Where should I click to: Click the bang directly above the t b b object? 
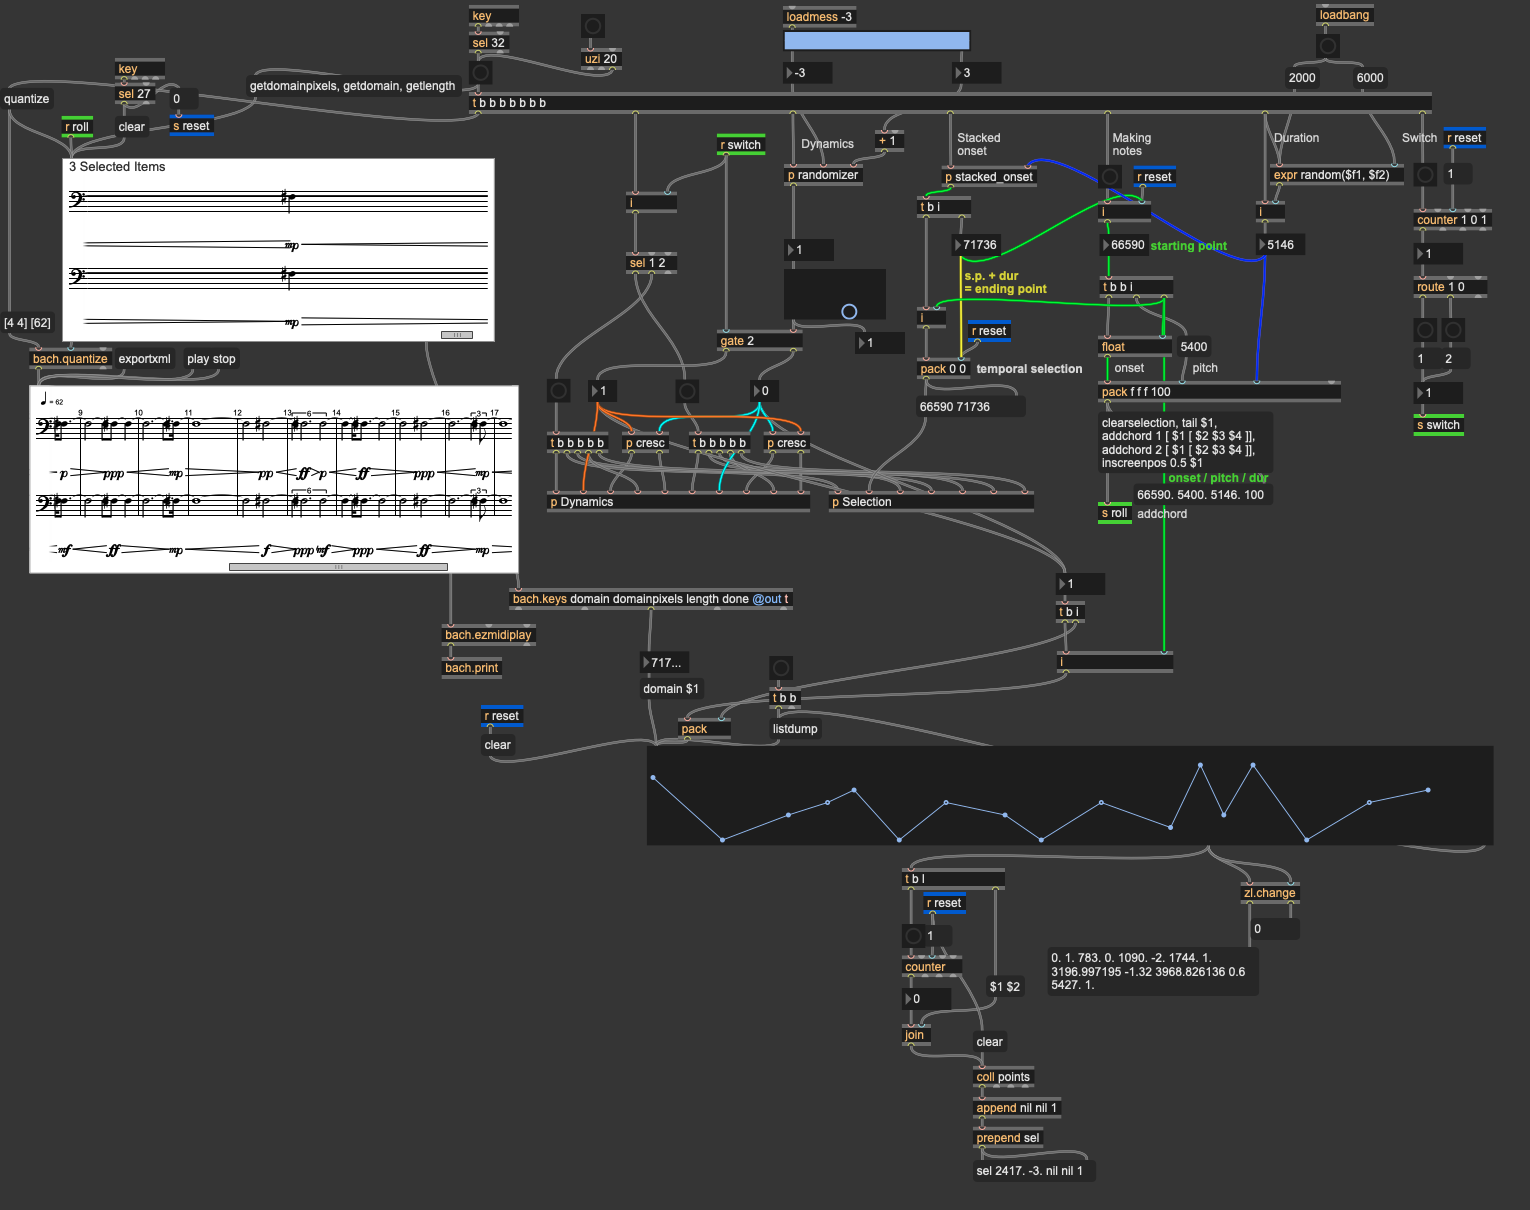coord(781,667)
